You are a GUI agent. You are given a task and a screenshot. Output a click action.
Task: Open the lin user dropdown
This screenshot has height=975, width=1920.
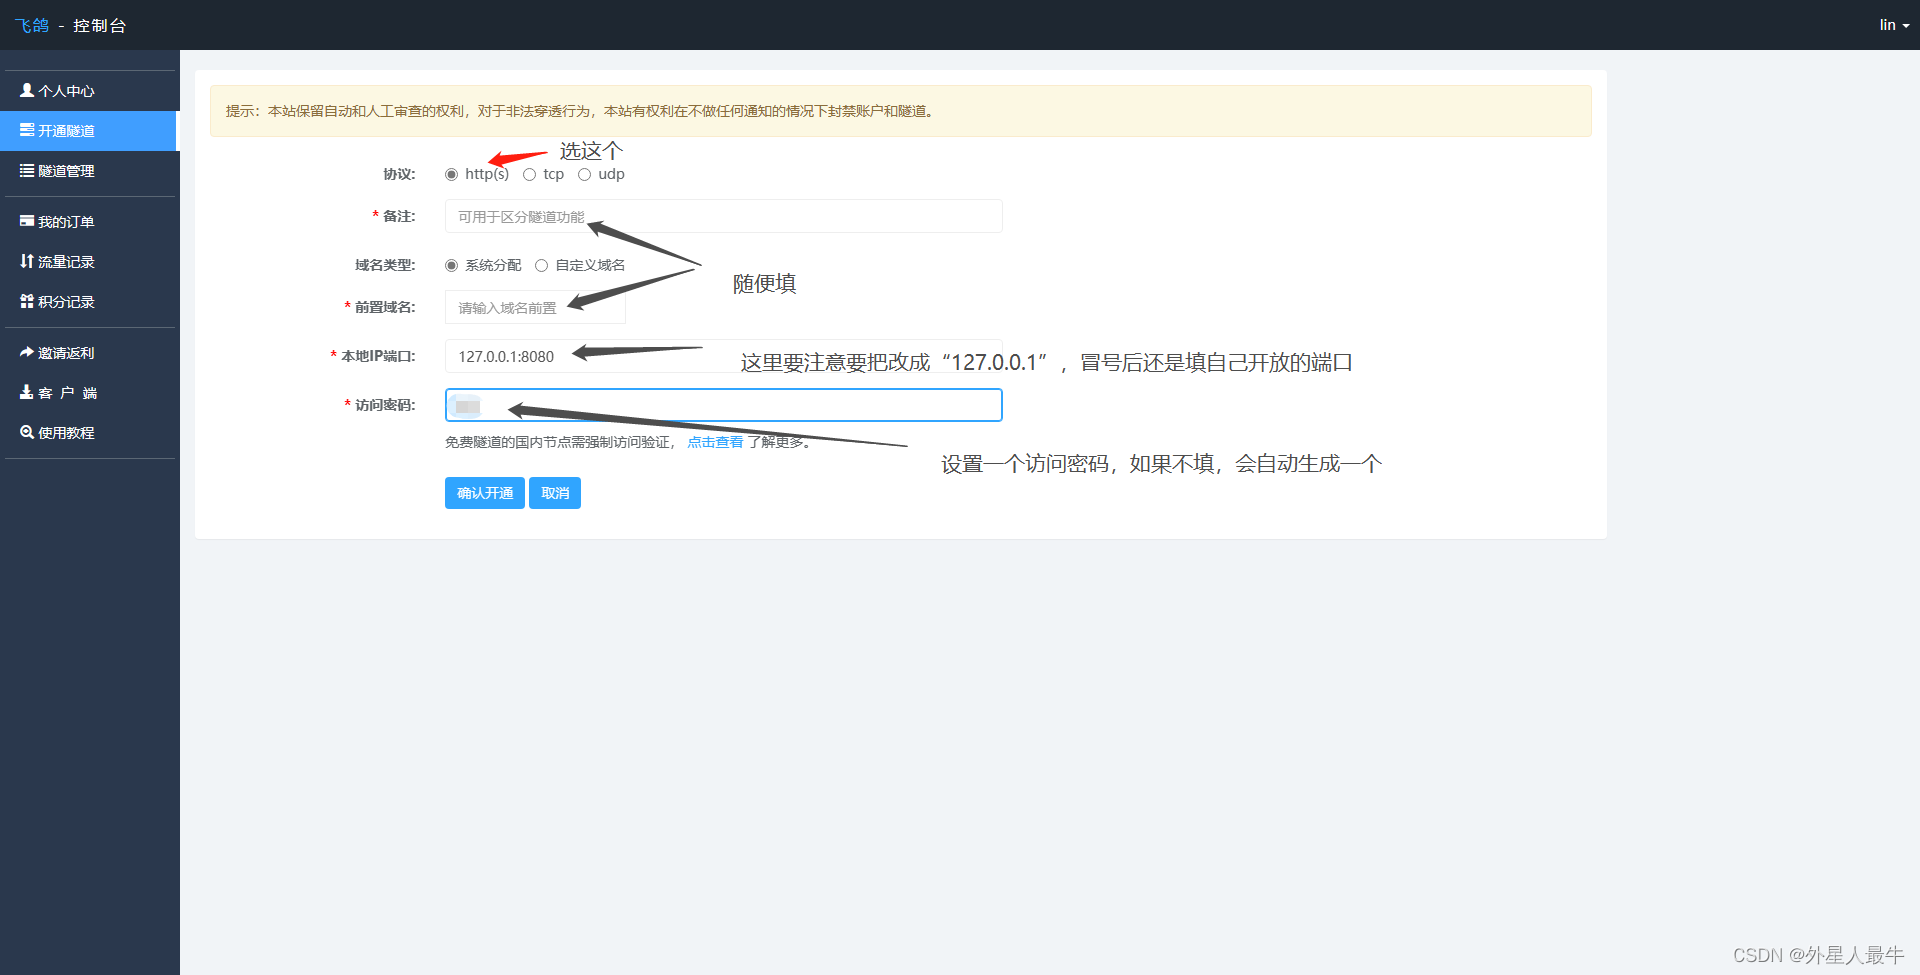click(1894, 25)
